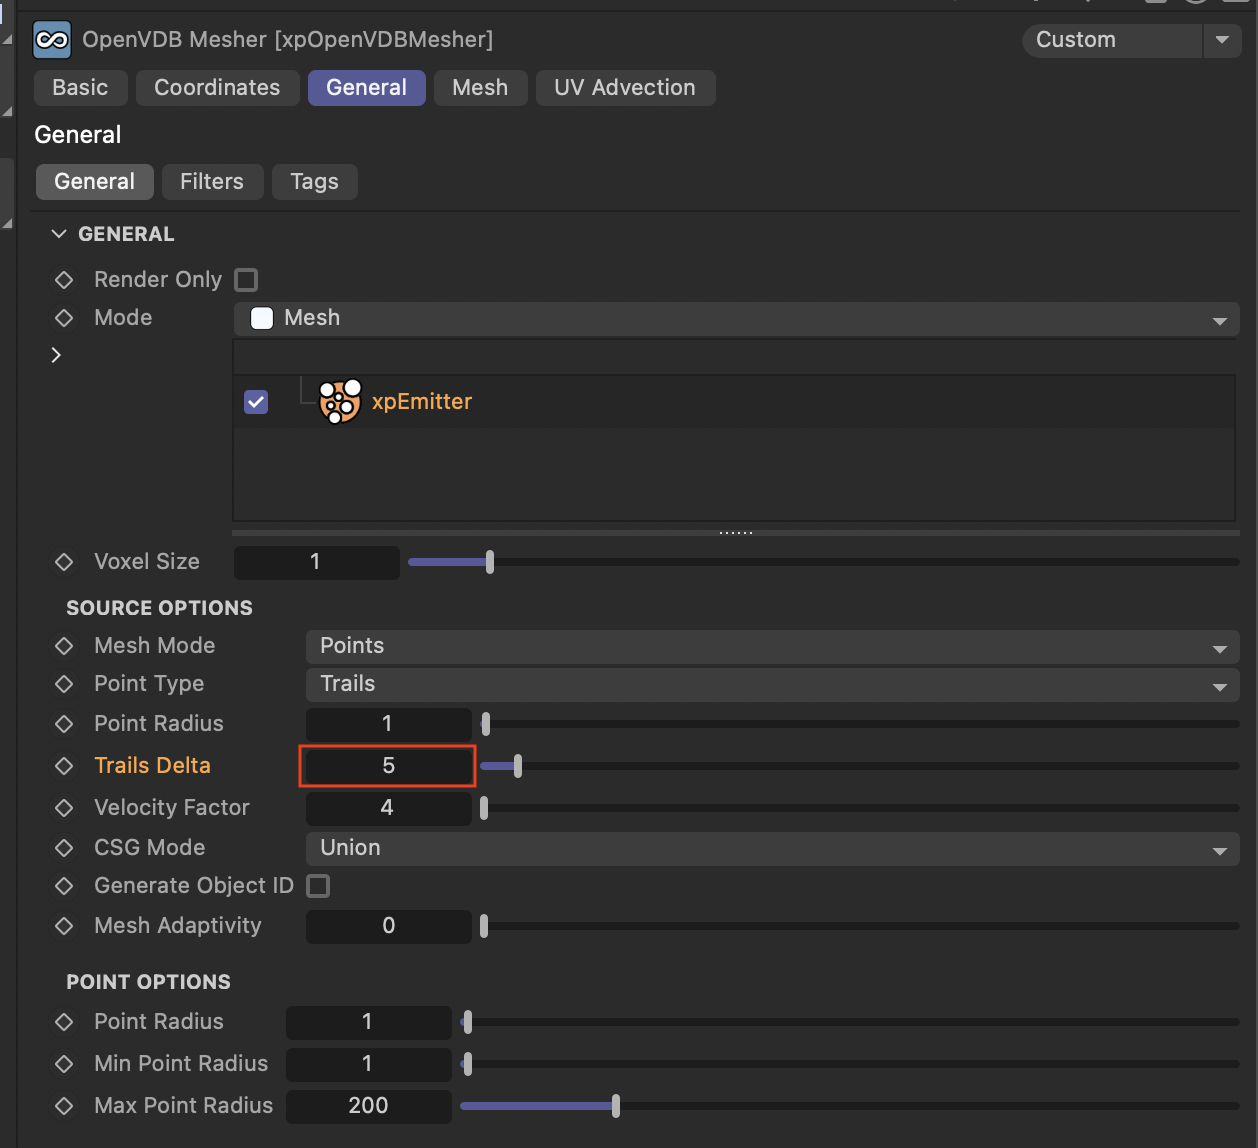Click keyframe diamond next to Mode
Viewport: 1258px width, 1148px height.
pos(64,318)
